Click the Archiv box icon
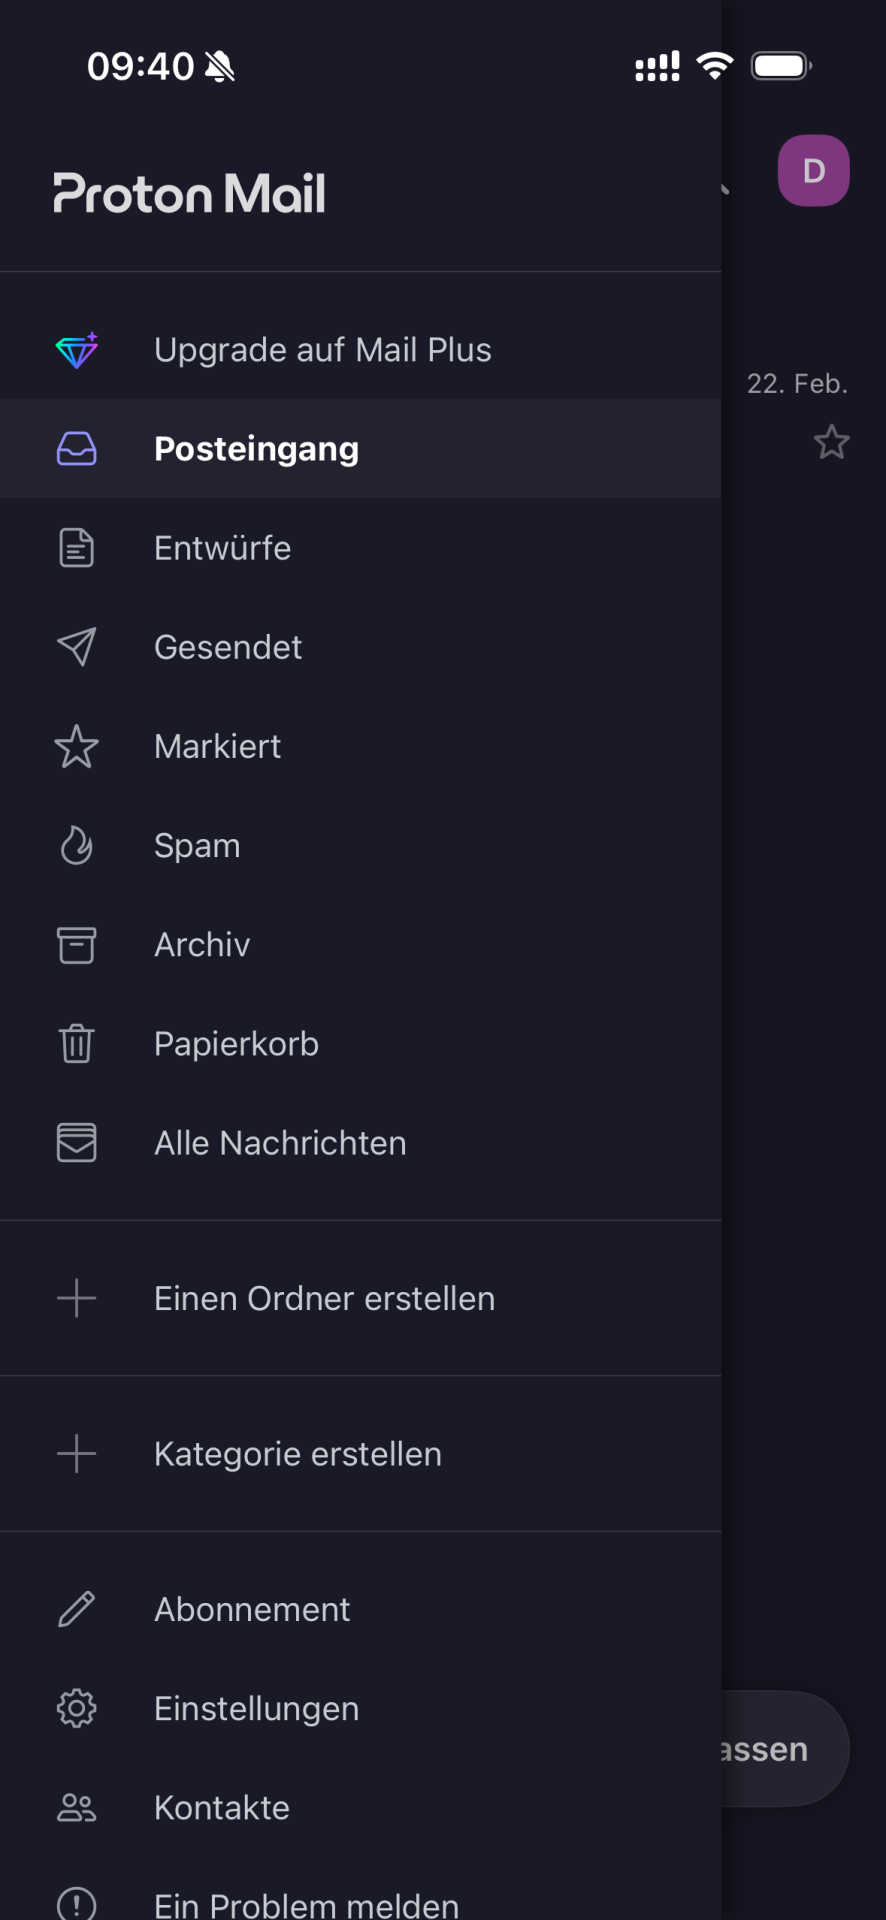This screenshot has height=1920, width=886. (77, 945)
